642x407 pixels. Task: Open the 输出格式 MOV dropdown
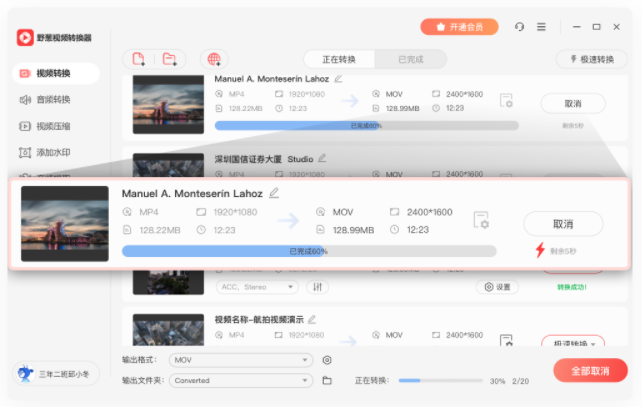[241, 360]
